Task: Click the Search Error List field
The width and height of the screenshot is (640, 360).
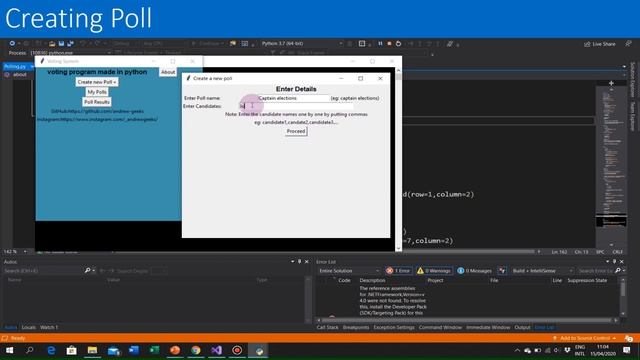Action: tap(596, 271)
